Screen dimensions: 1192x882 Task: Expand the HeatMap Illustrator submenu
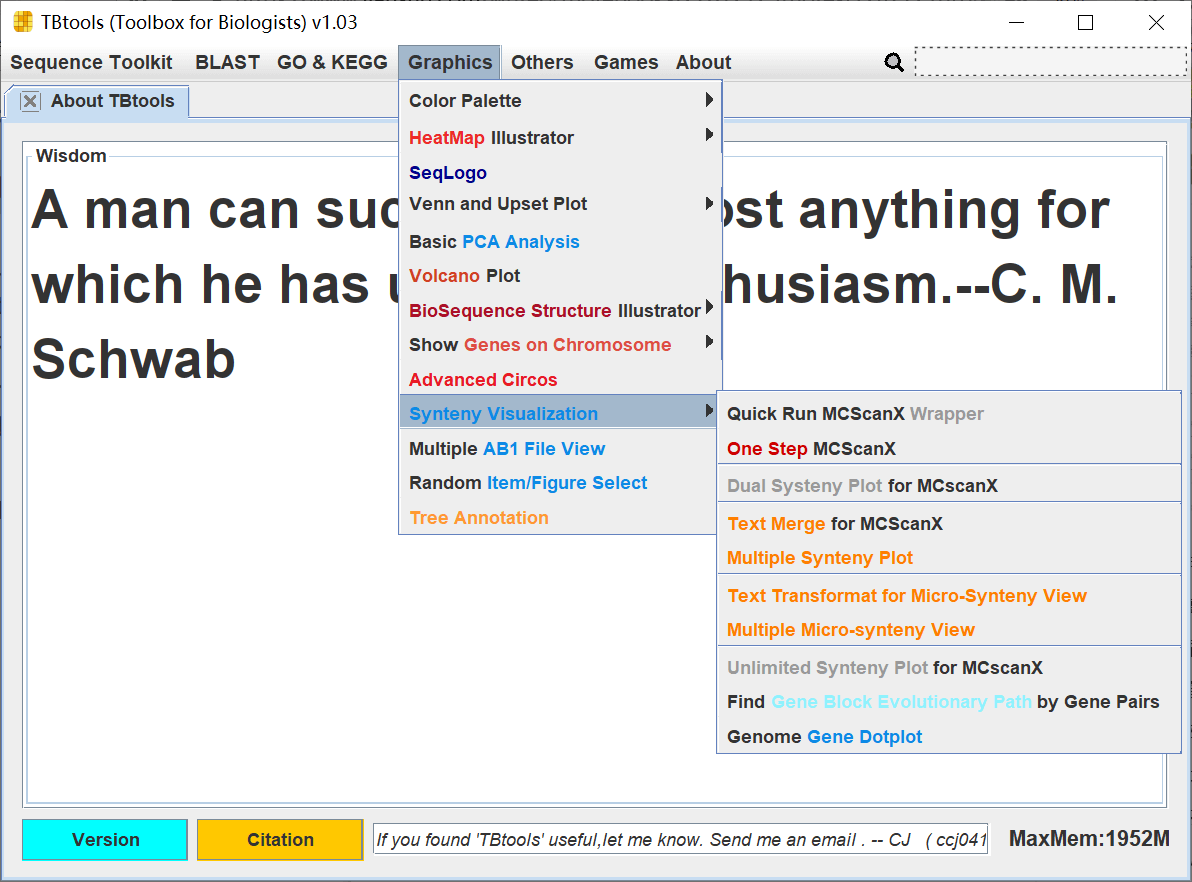click(560, 138)
